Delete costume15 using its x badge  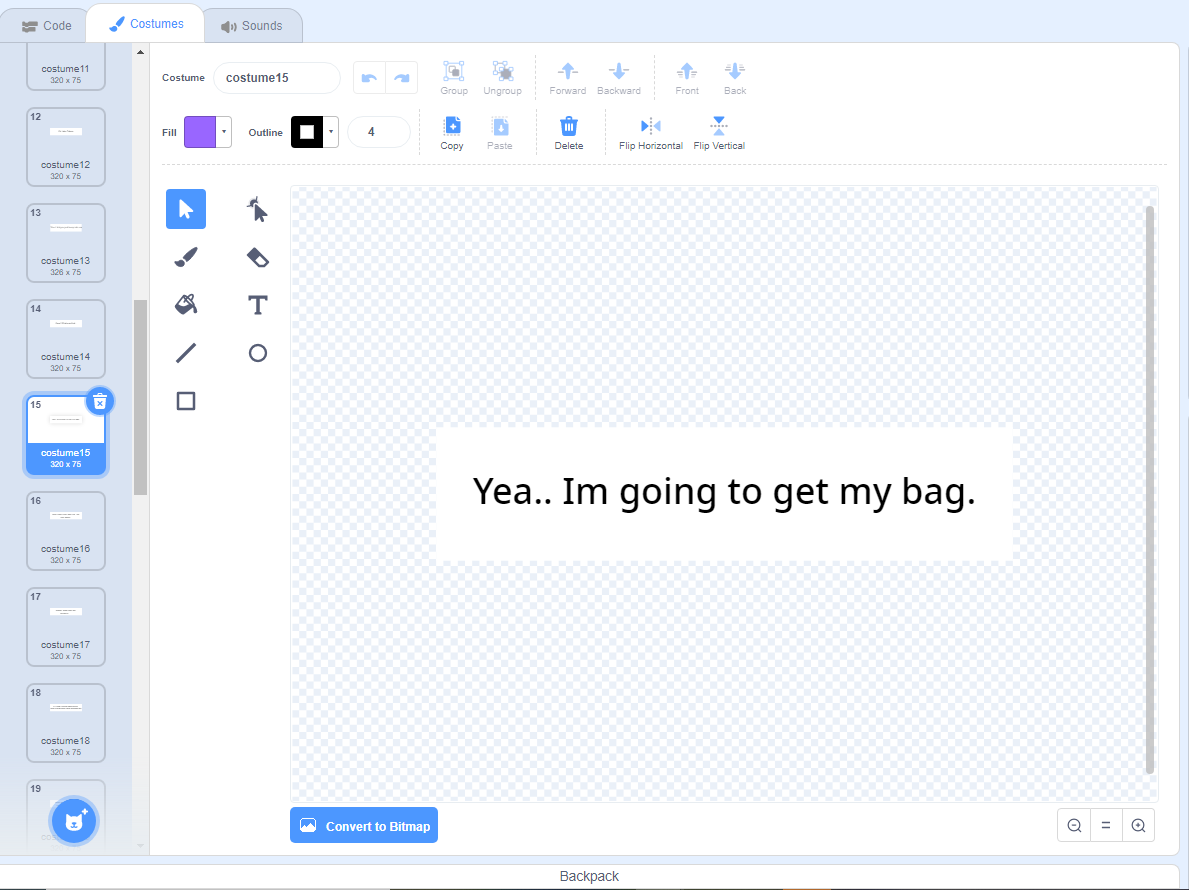coord(99,401)
